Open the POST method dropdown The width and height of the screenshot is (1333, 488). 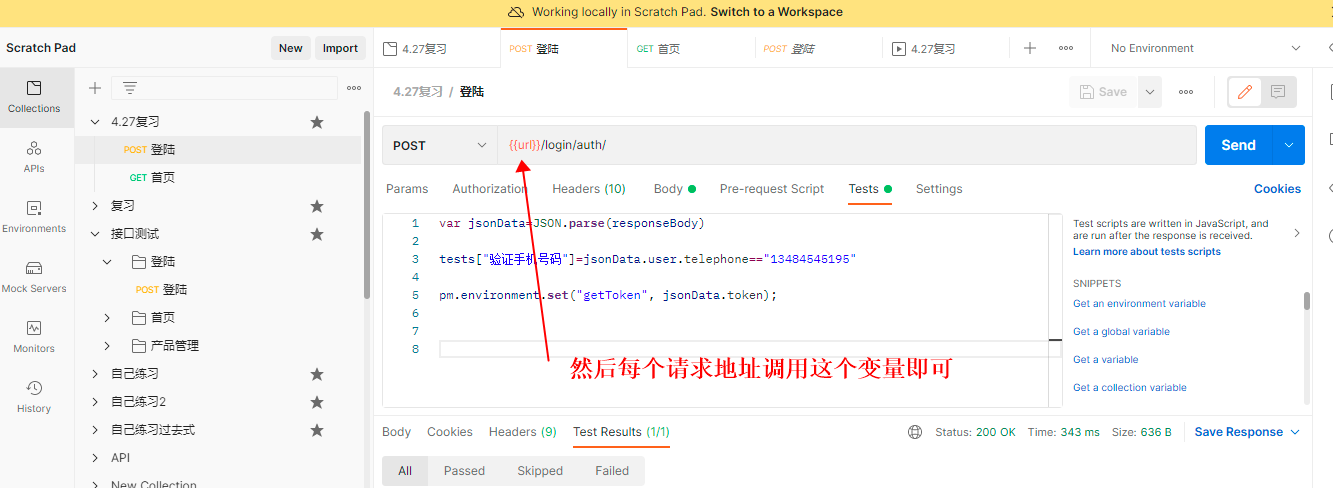440,145
